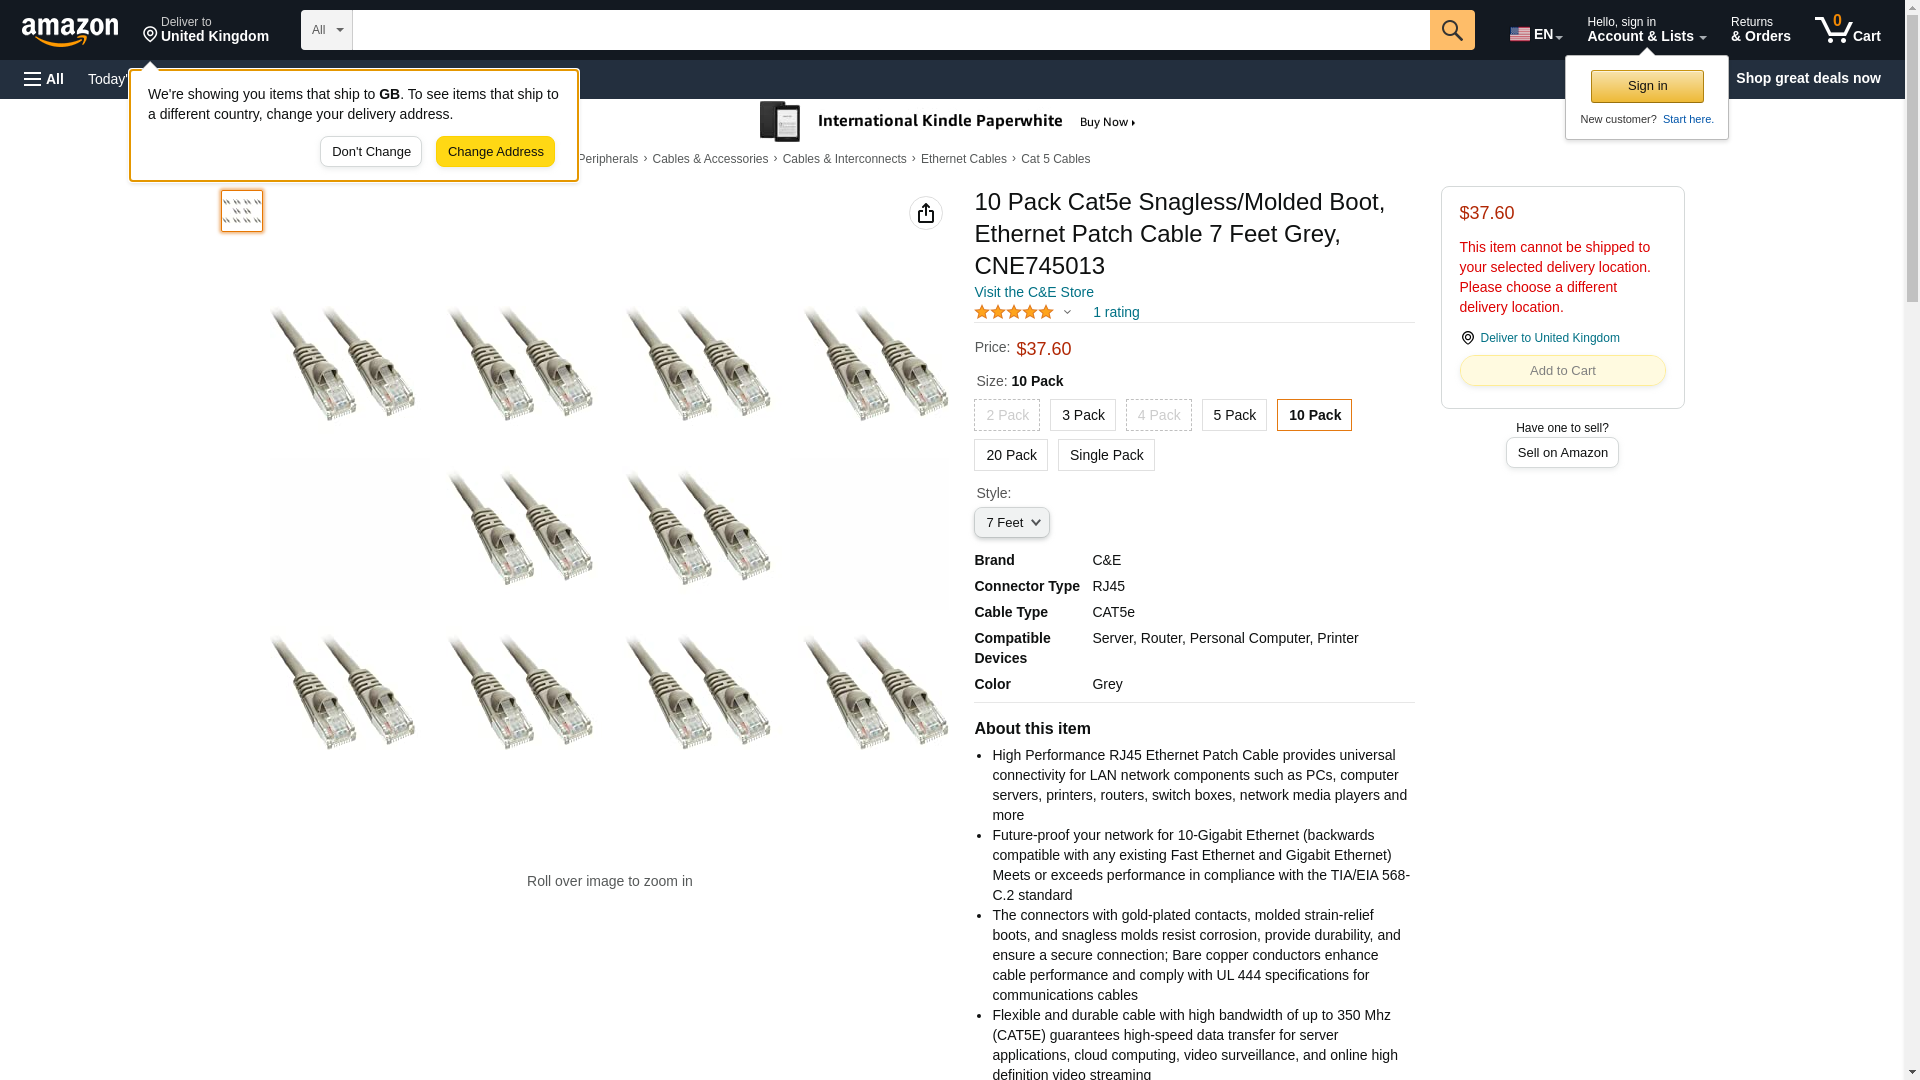Select the product thumbnail image
Image resolution: width=1920 pixels, height=1080 pixels.
click(x=242, y=211)
